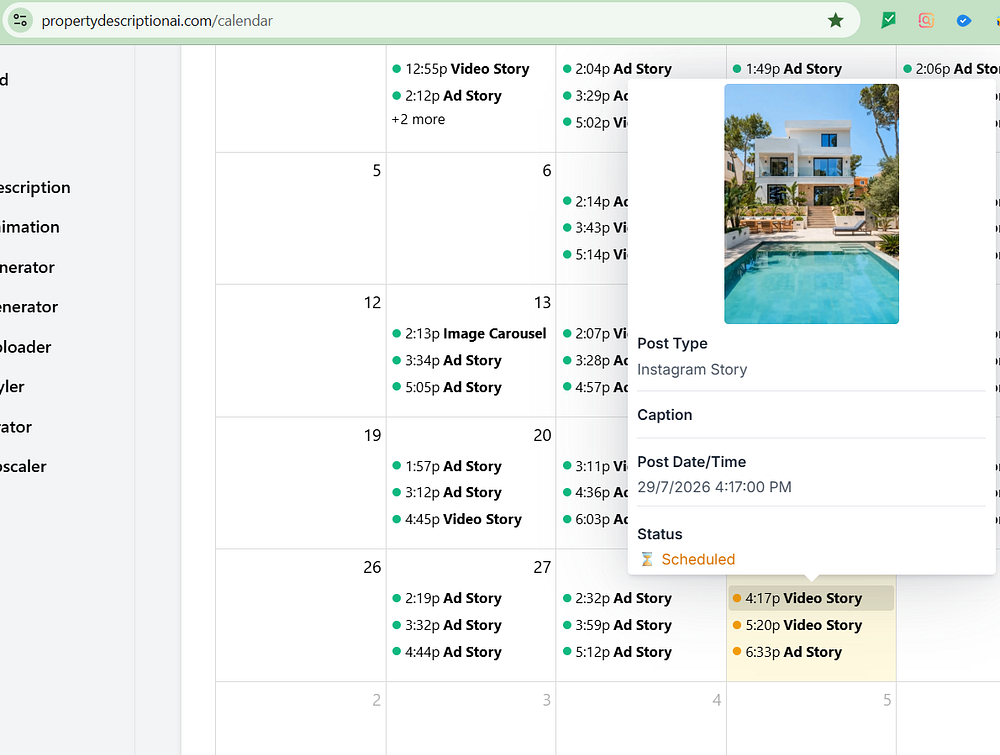Image resolution: width=1000 pixels, height=755 pixels.
Task: Select day number 26 on calendar
Action: 372,567
